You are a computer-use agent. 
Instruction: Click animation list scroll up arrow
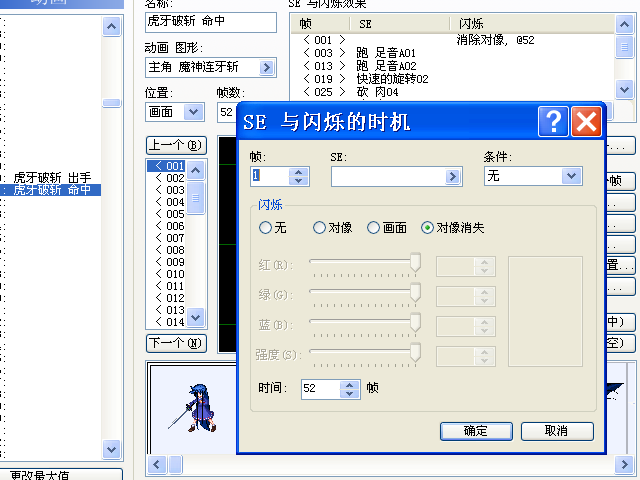[x=111, y=27]
